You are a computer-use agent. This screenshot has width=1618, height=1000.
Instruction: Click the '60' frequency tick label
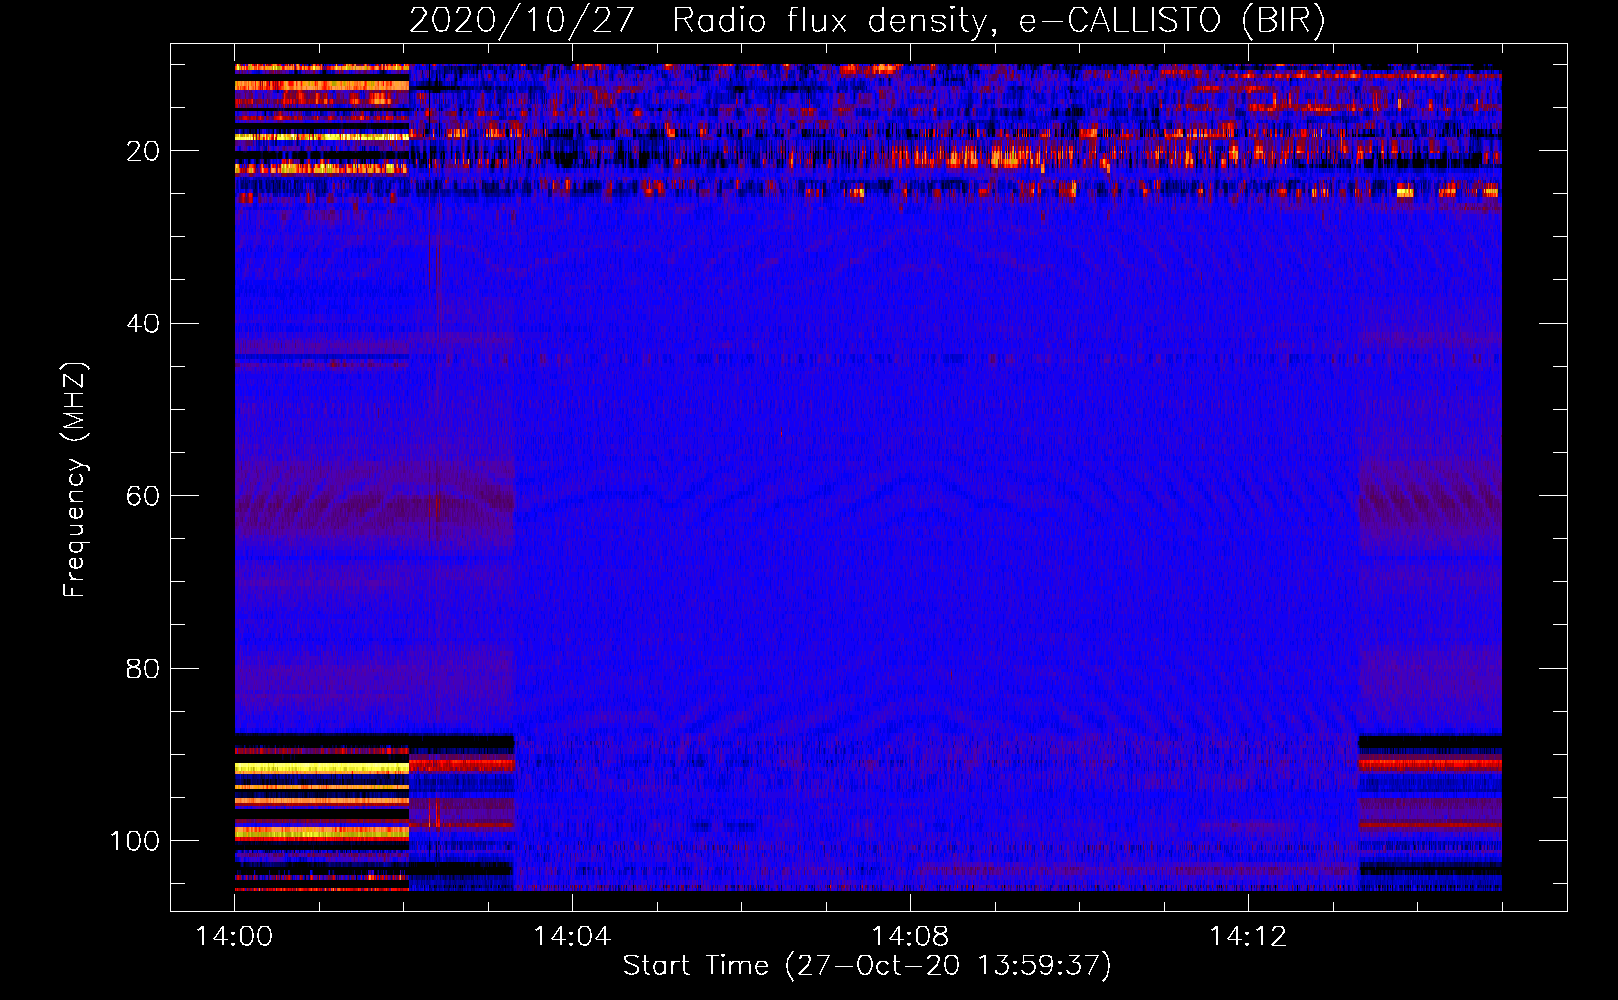[x=143, y=496]
